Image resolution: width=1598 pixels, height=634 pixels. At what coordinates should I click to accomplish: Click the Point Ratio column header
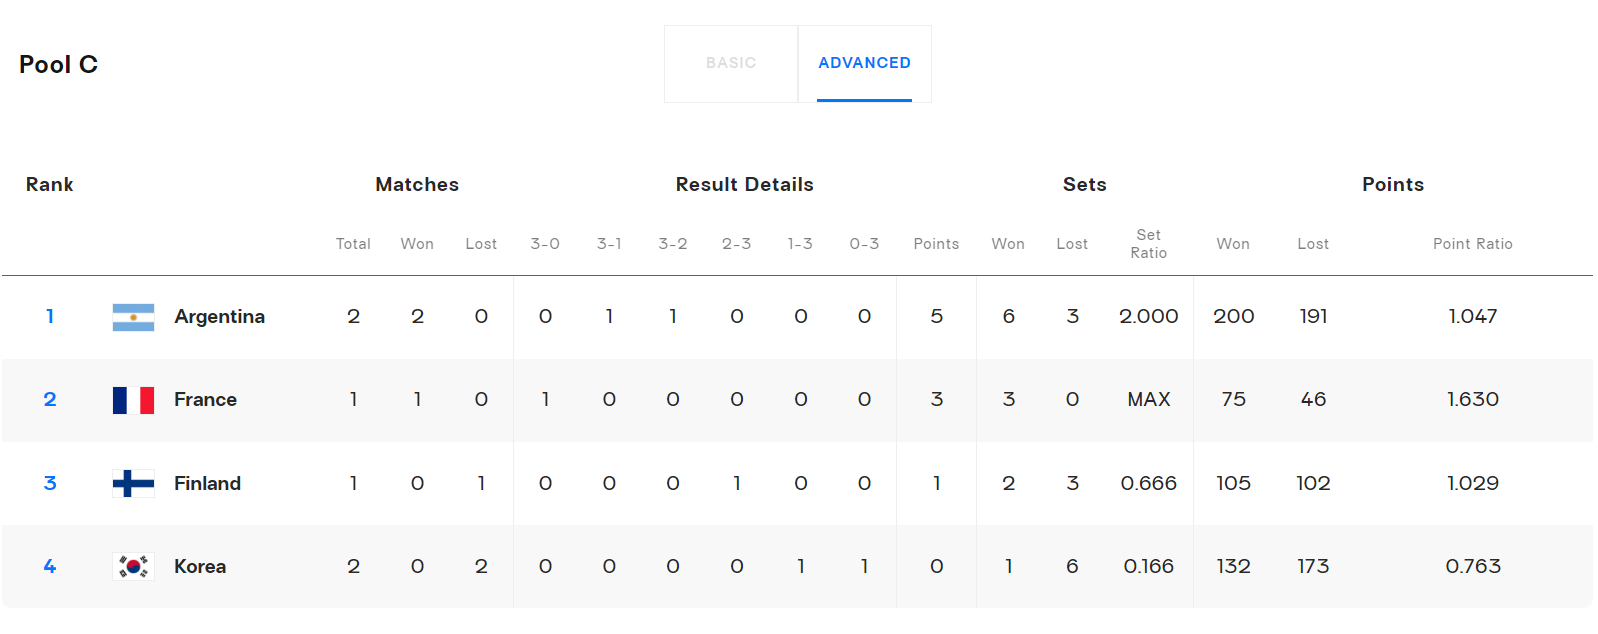[x=1472, y=244]
